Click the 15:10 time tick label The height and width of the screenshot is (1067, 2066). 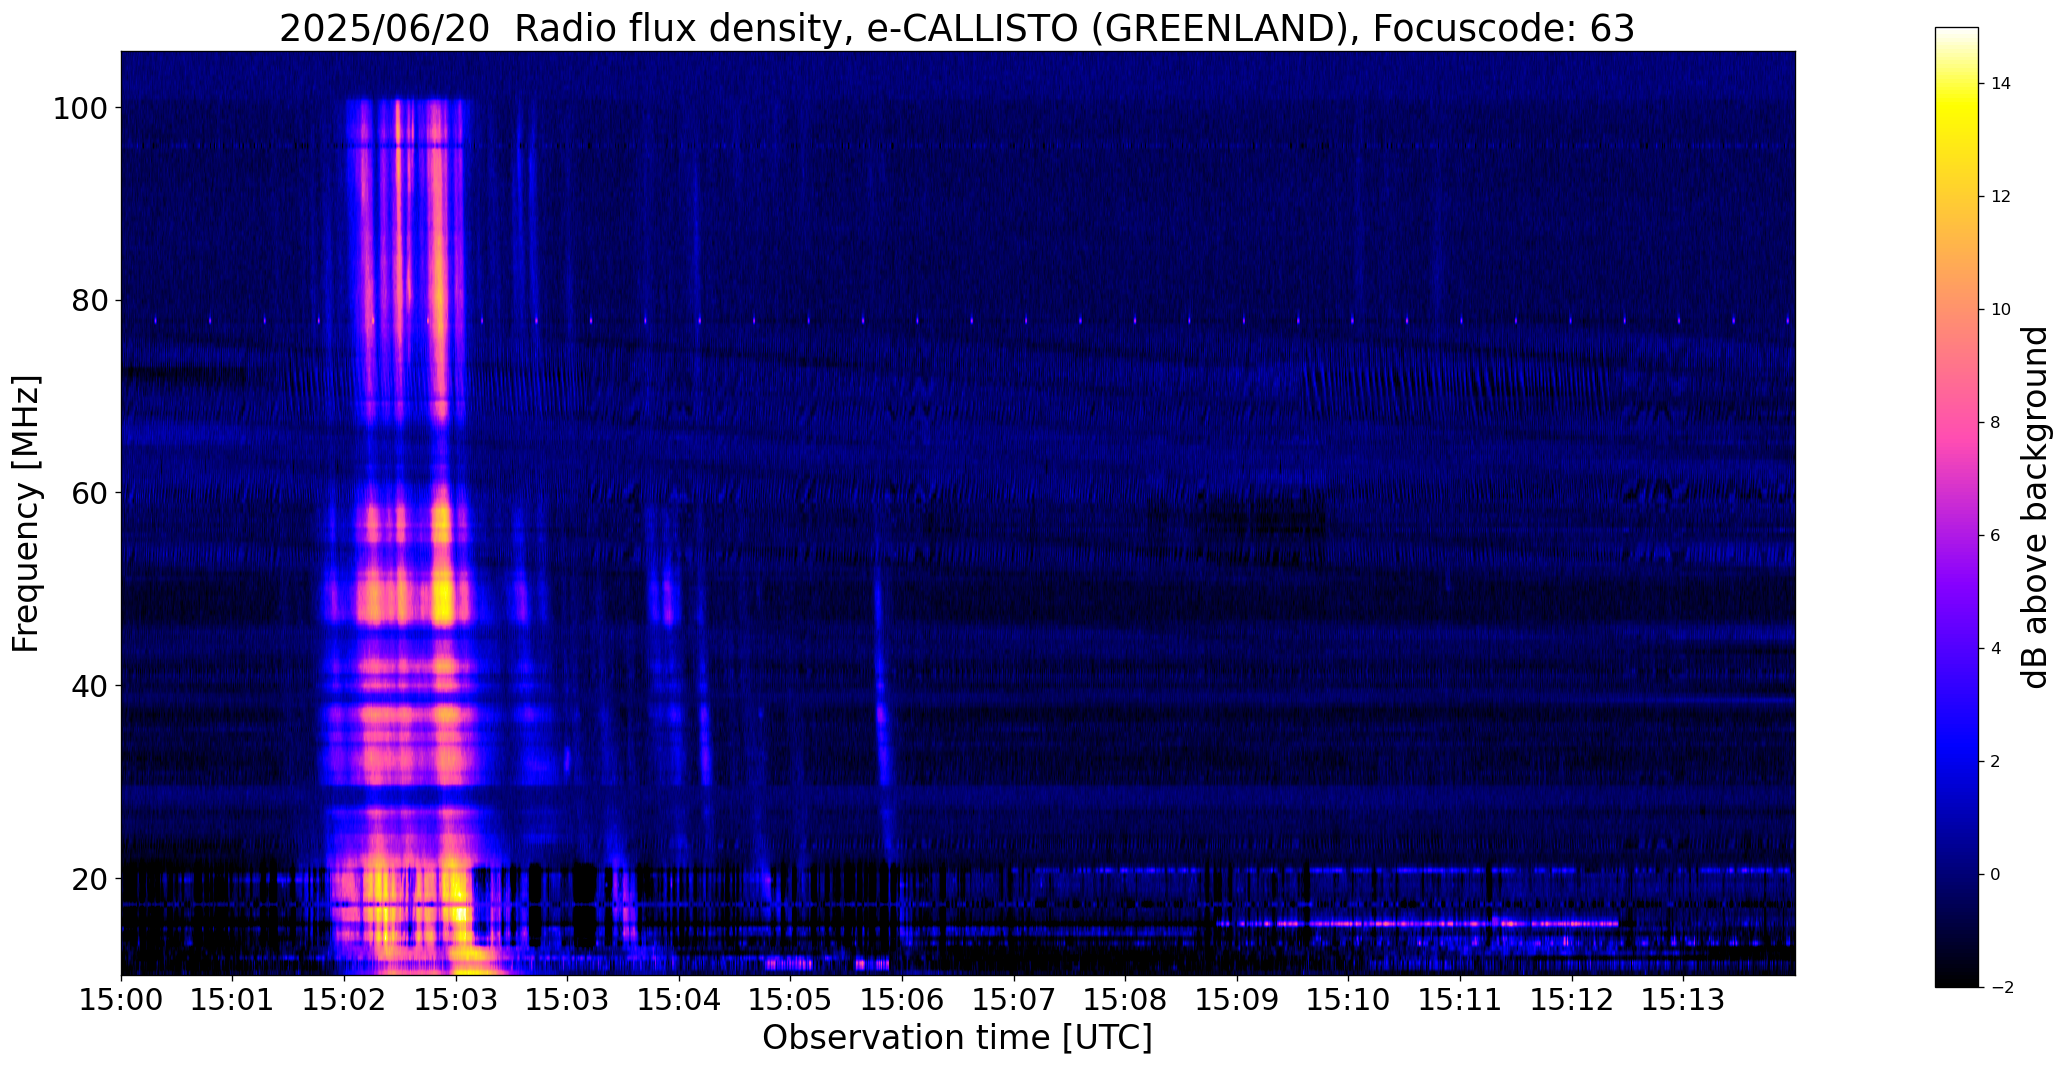pos(1348,999)
